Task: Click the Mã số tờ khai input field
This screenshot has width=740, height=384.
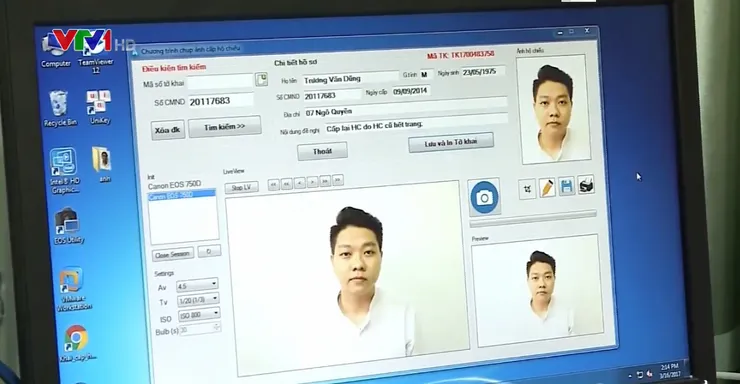Action: pyautogui.click(x=220, y=82)
